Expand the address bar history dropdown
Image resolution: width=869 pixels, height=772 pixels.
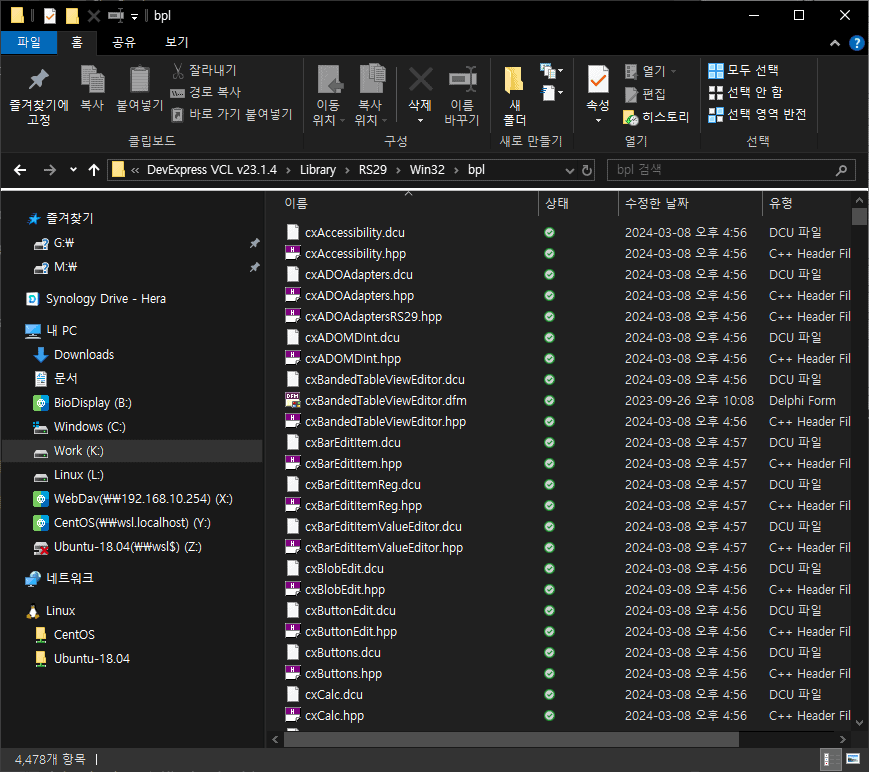pyautogui.click(x=569, y=170)
